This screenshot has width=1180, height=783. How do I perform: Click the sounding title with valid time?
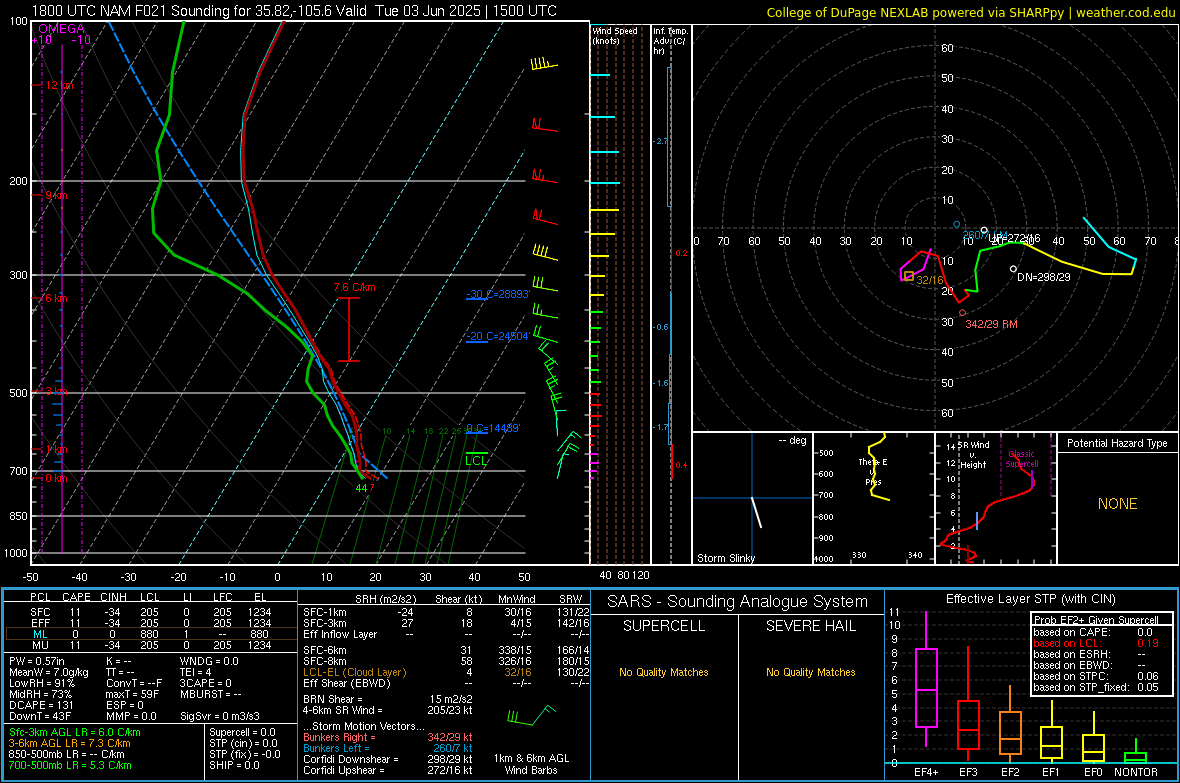(x=294, y=11)
